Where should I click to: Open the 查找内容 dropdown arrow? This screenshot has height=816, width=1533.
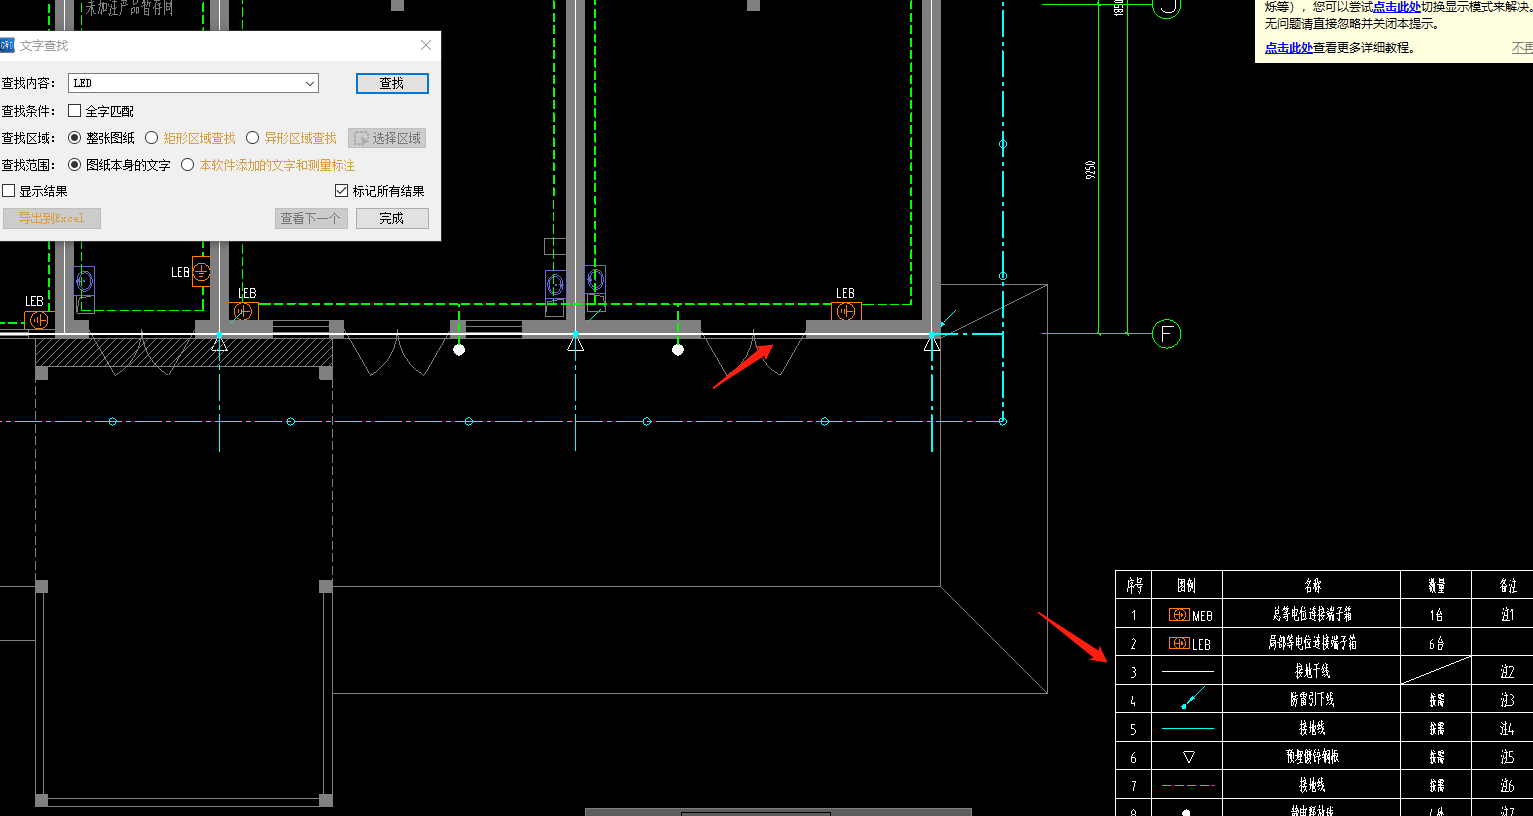310,84
